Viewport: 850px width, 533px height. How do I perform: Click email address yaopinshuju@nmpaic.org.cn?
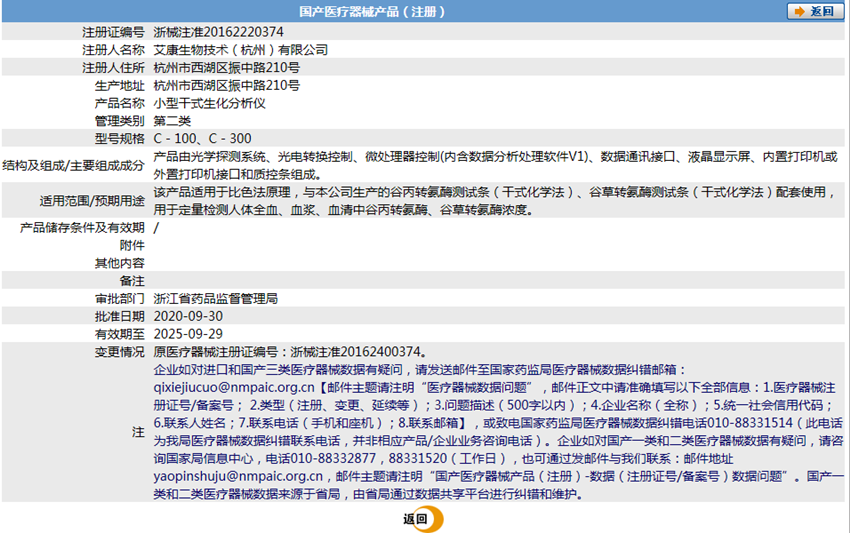[x=238, y=477]
